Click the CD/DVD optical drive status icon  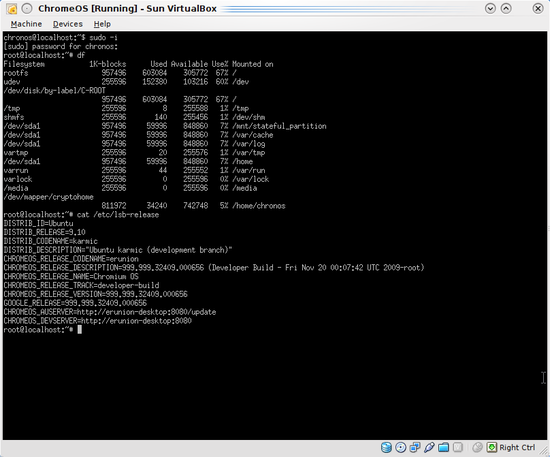click(x=401, y=448)
